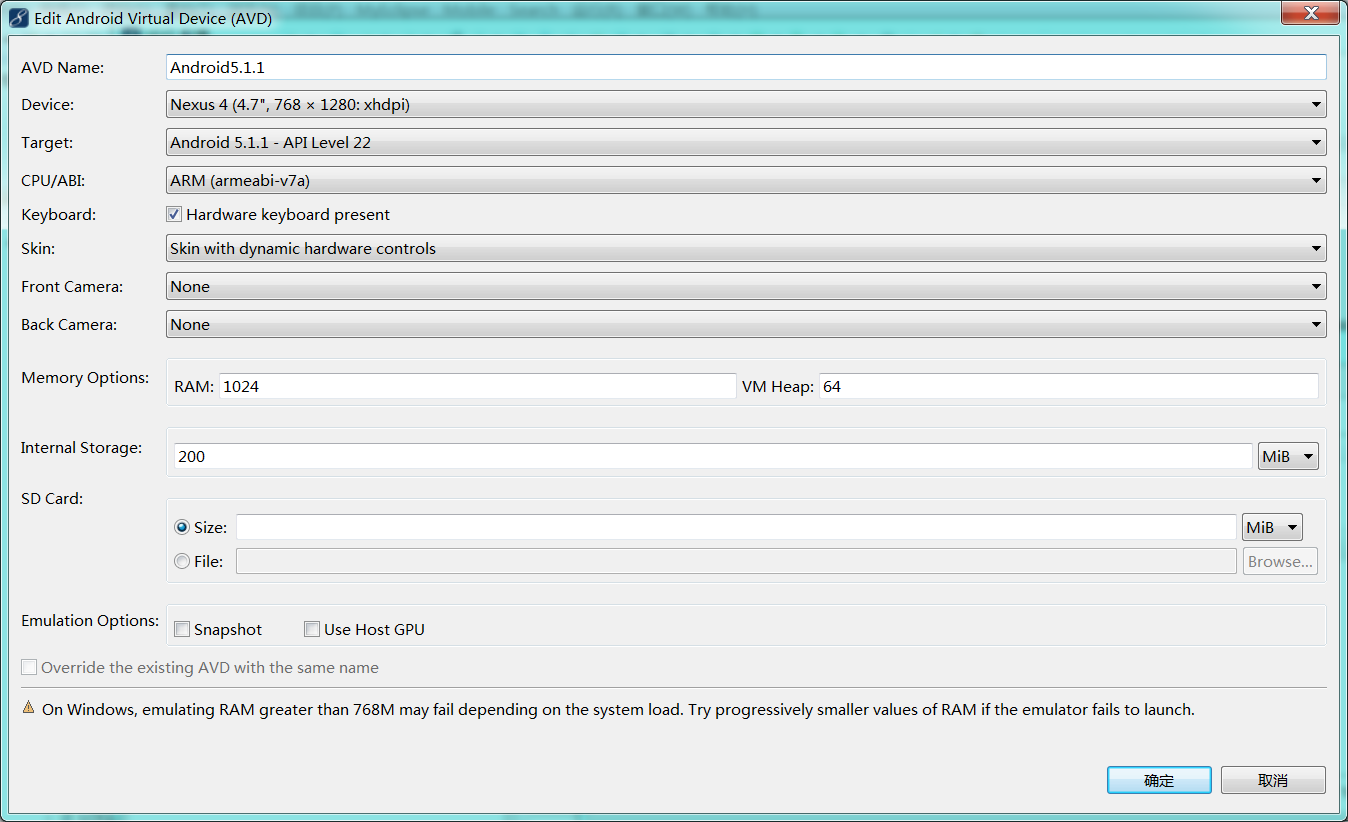
Task: Toggle Override the existing AVD checkbox
Action: (x=29, y=667)
